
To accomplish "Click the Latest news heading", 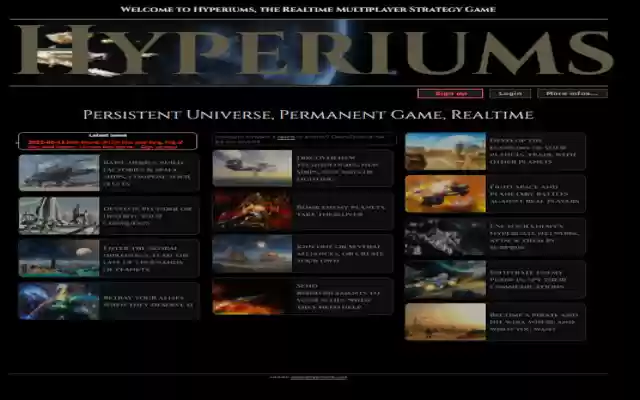I will click(108, 136).
